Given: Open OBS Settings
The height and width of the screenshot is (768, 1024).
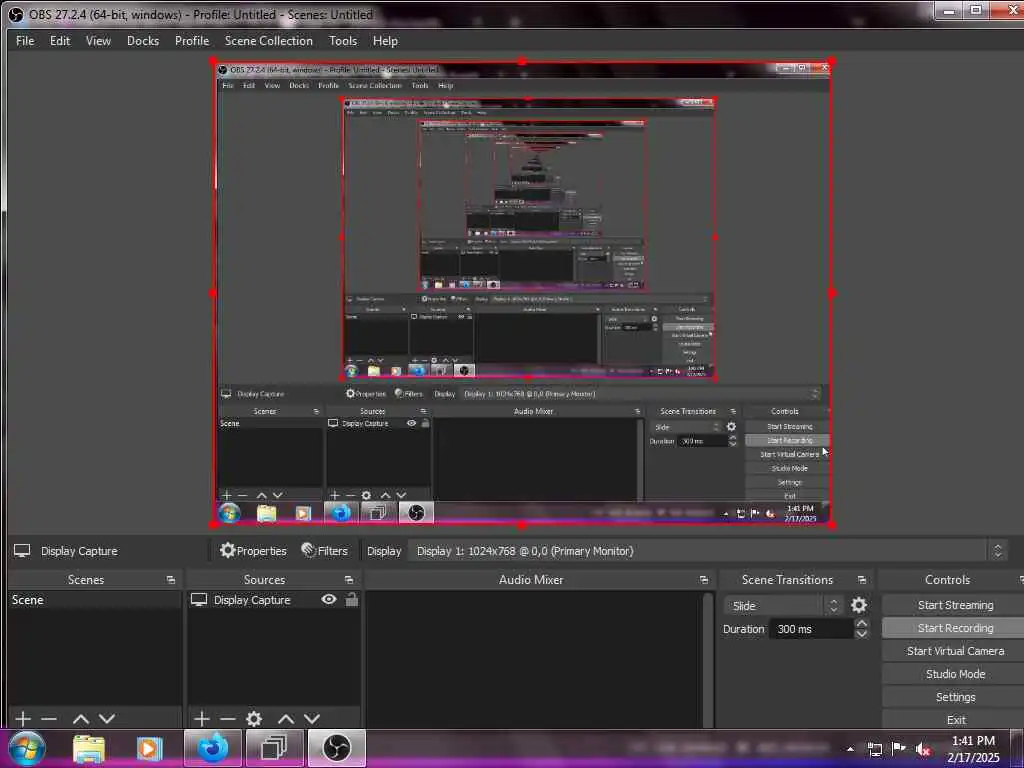Looking at the screenshot, I should pos(955,696).
